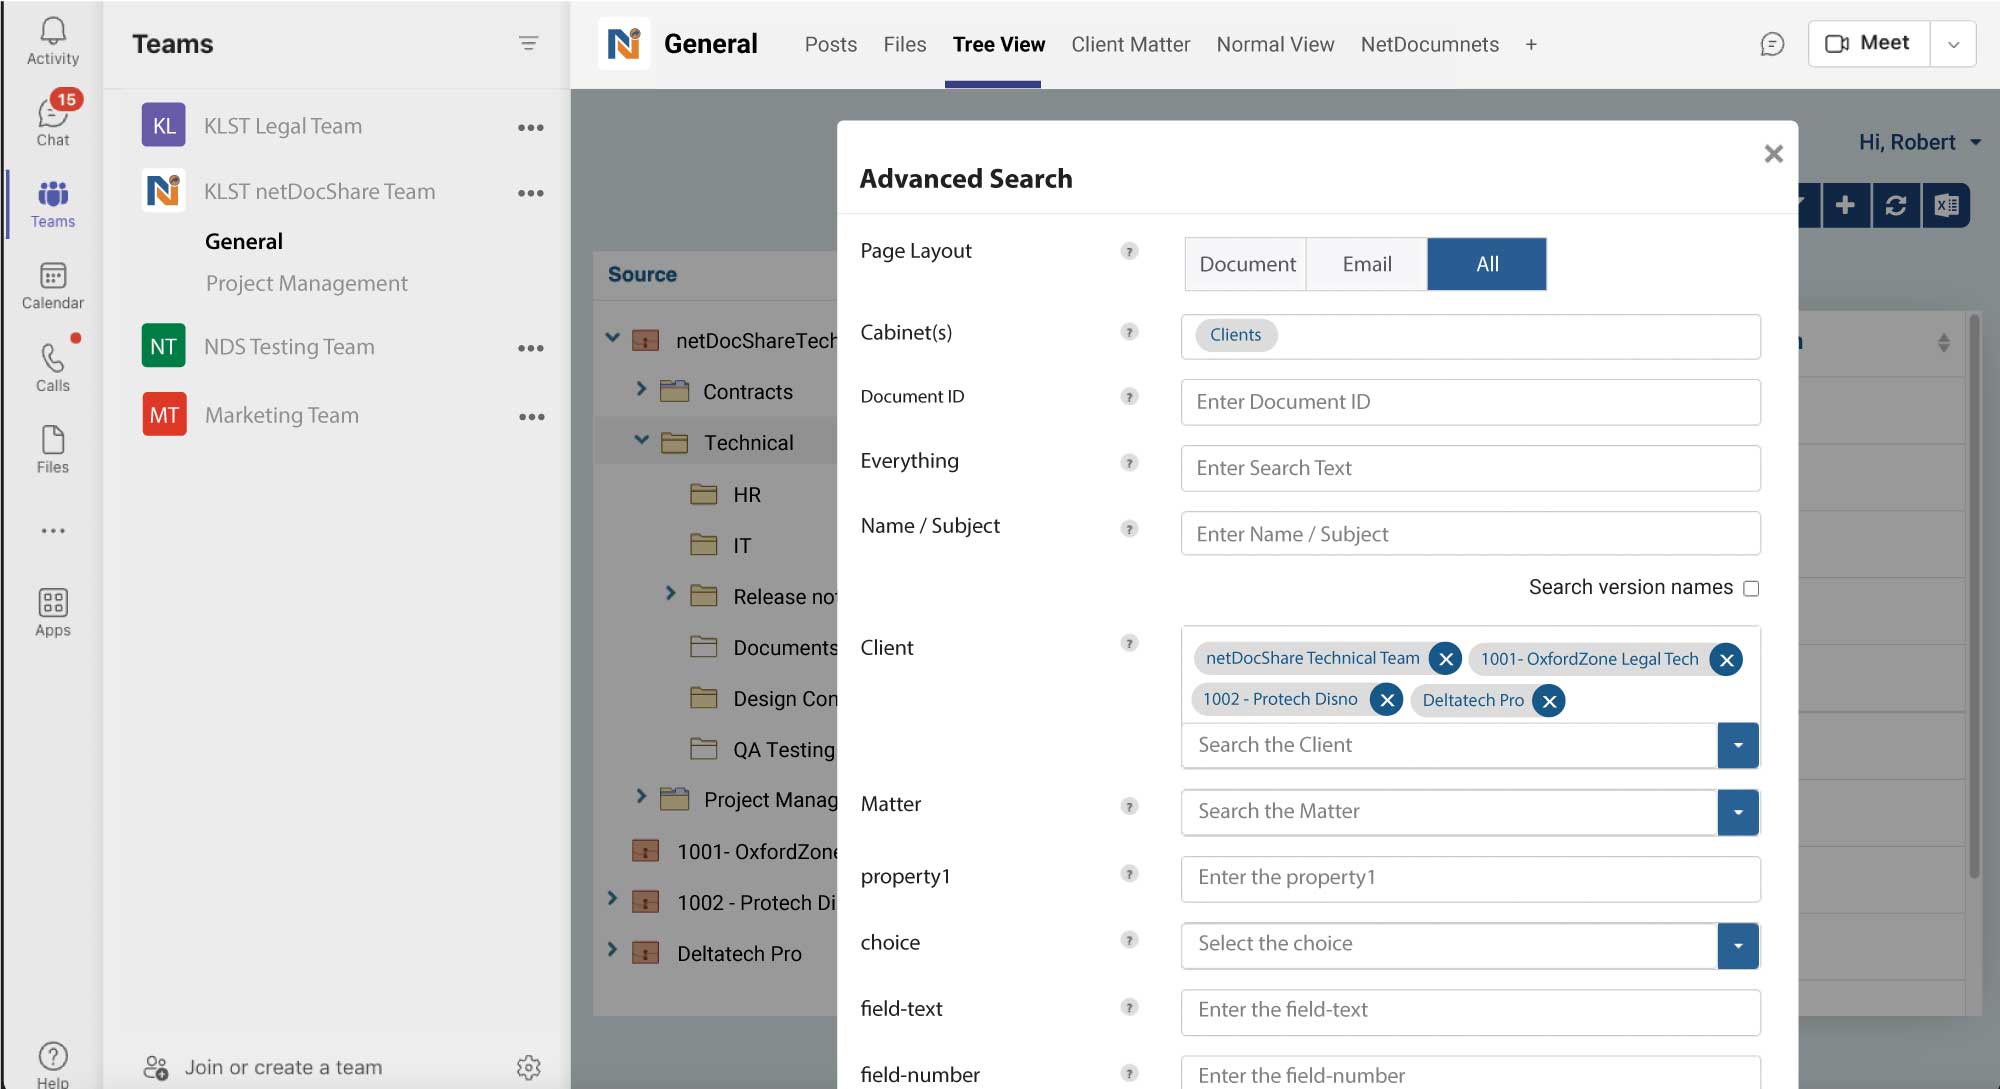Open the Client search dropdown arrow
This screenshot has height=1089, width=2000.
click(1738, 745)
